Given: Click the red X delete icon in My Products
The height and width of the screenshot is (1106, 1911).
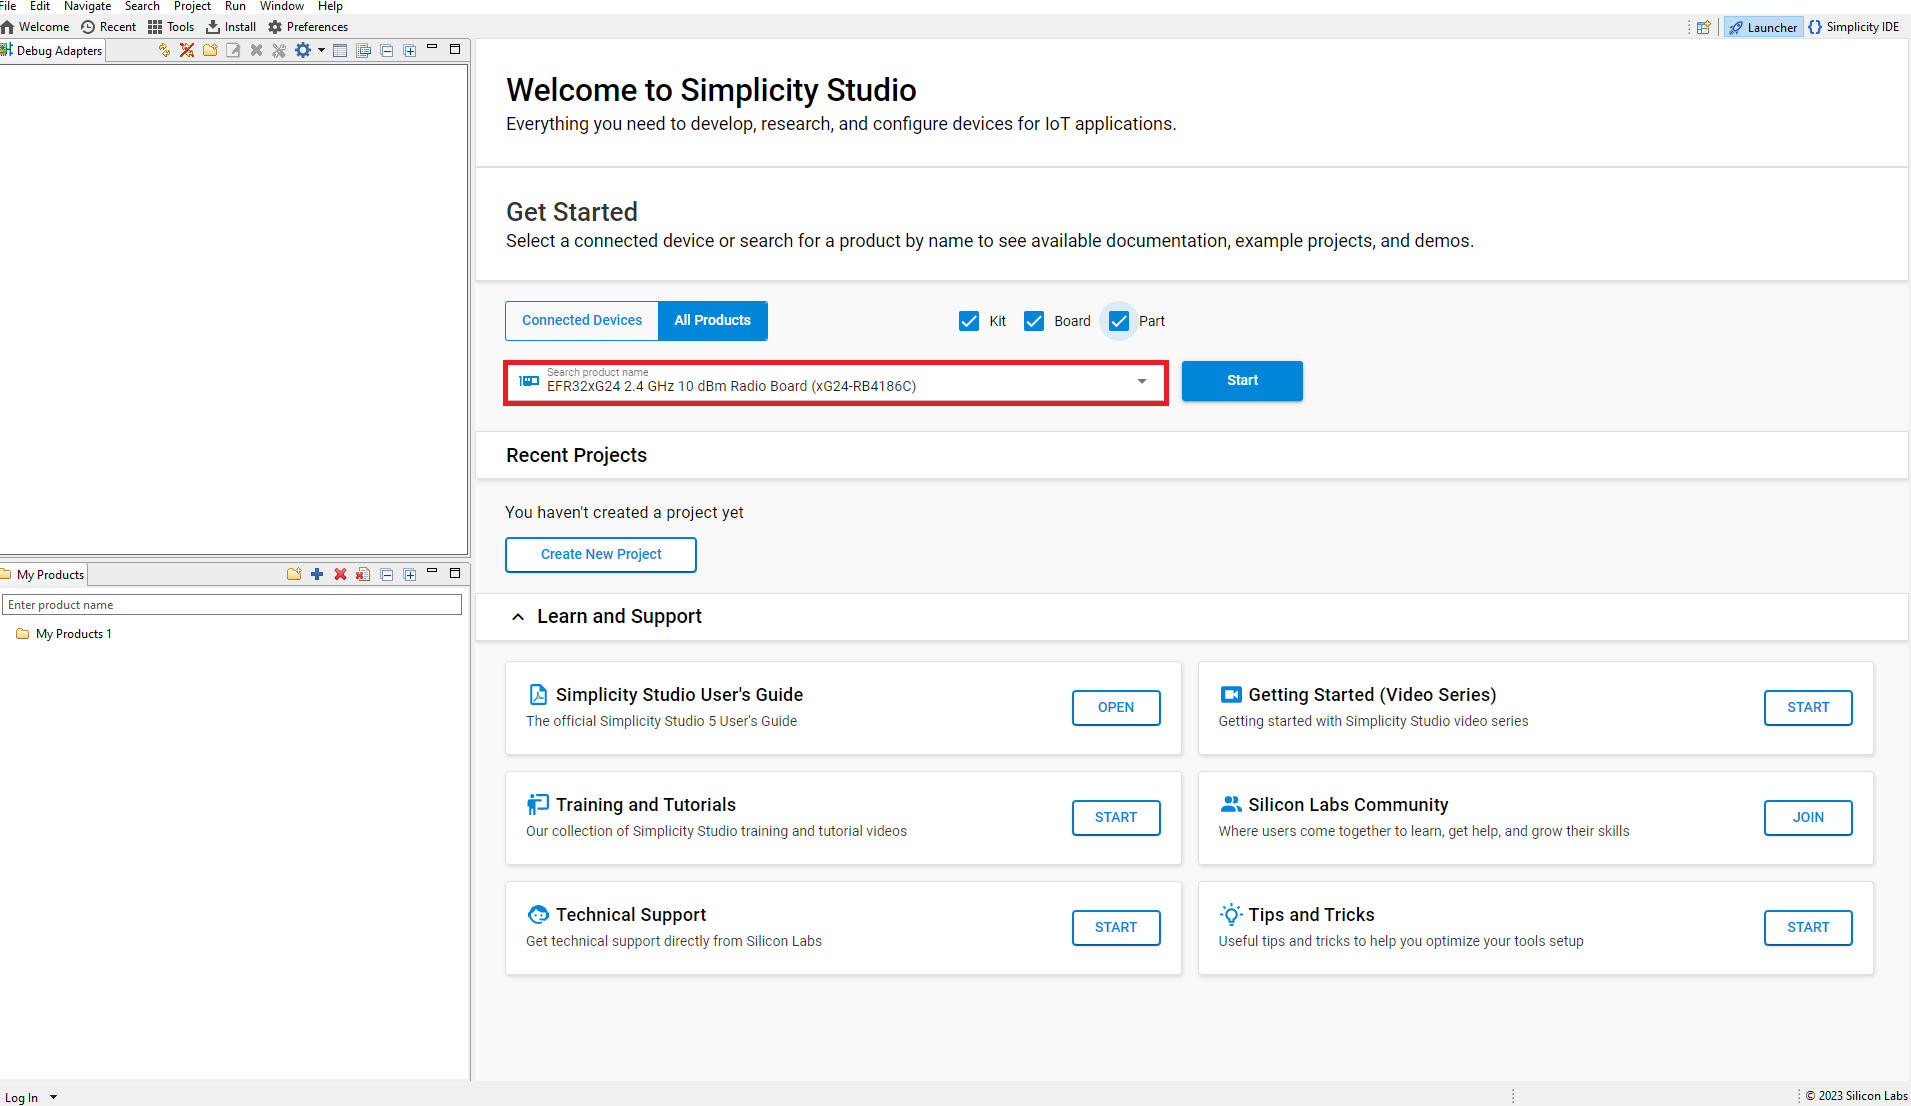Looking at the screenshot, I should point(340,574).
